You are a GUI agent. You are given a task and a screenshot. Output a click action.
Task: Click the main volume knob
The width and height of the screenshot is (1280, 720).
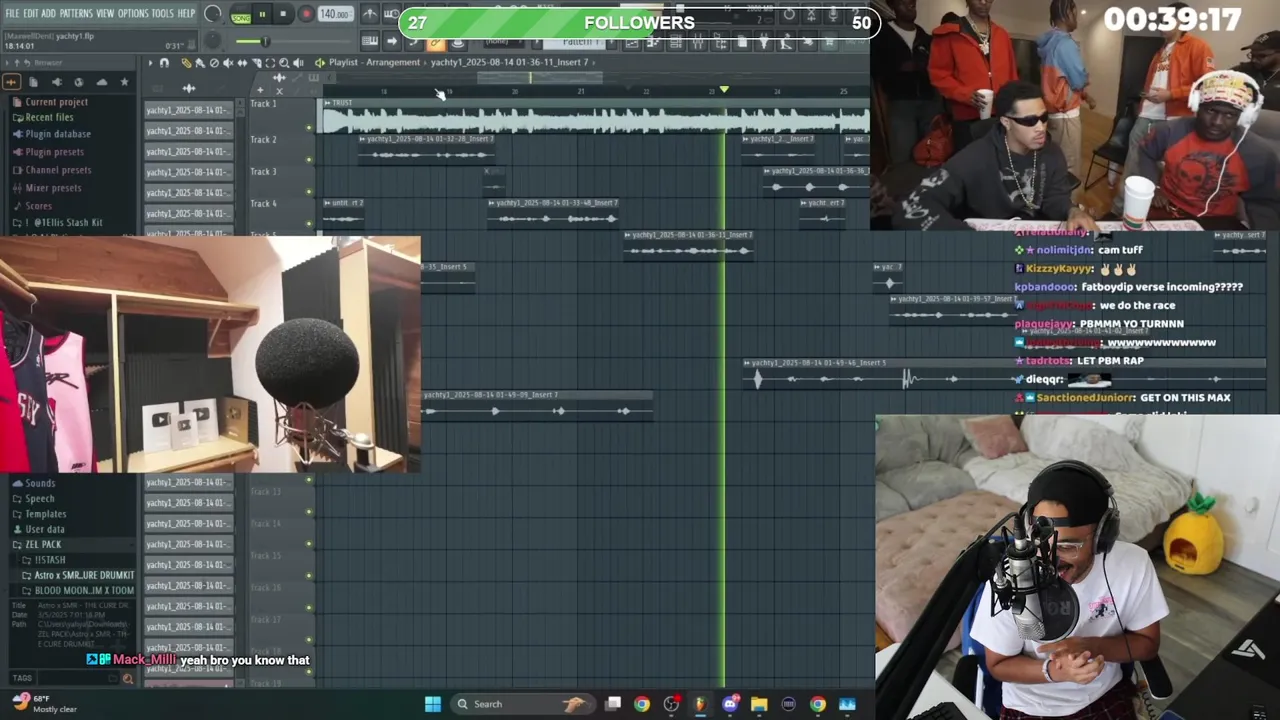pyautogui.click(x=212, y=13)
